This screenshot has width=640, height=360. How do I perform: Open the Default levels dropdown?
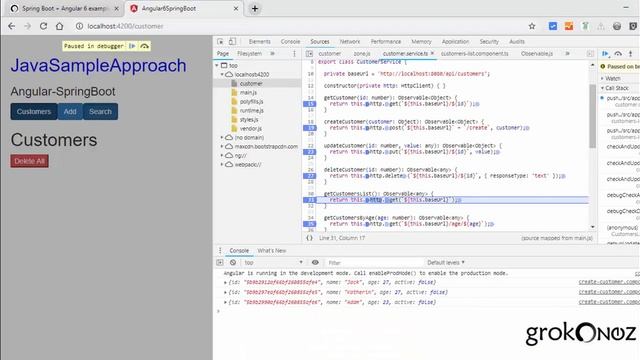[x=446, y=262]
